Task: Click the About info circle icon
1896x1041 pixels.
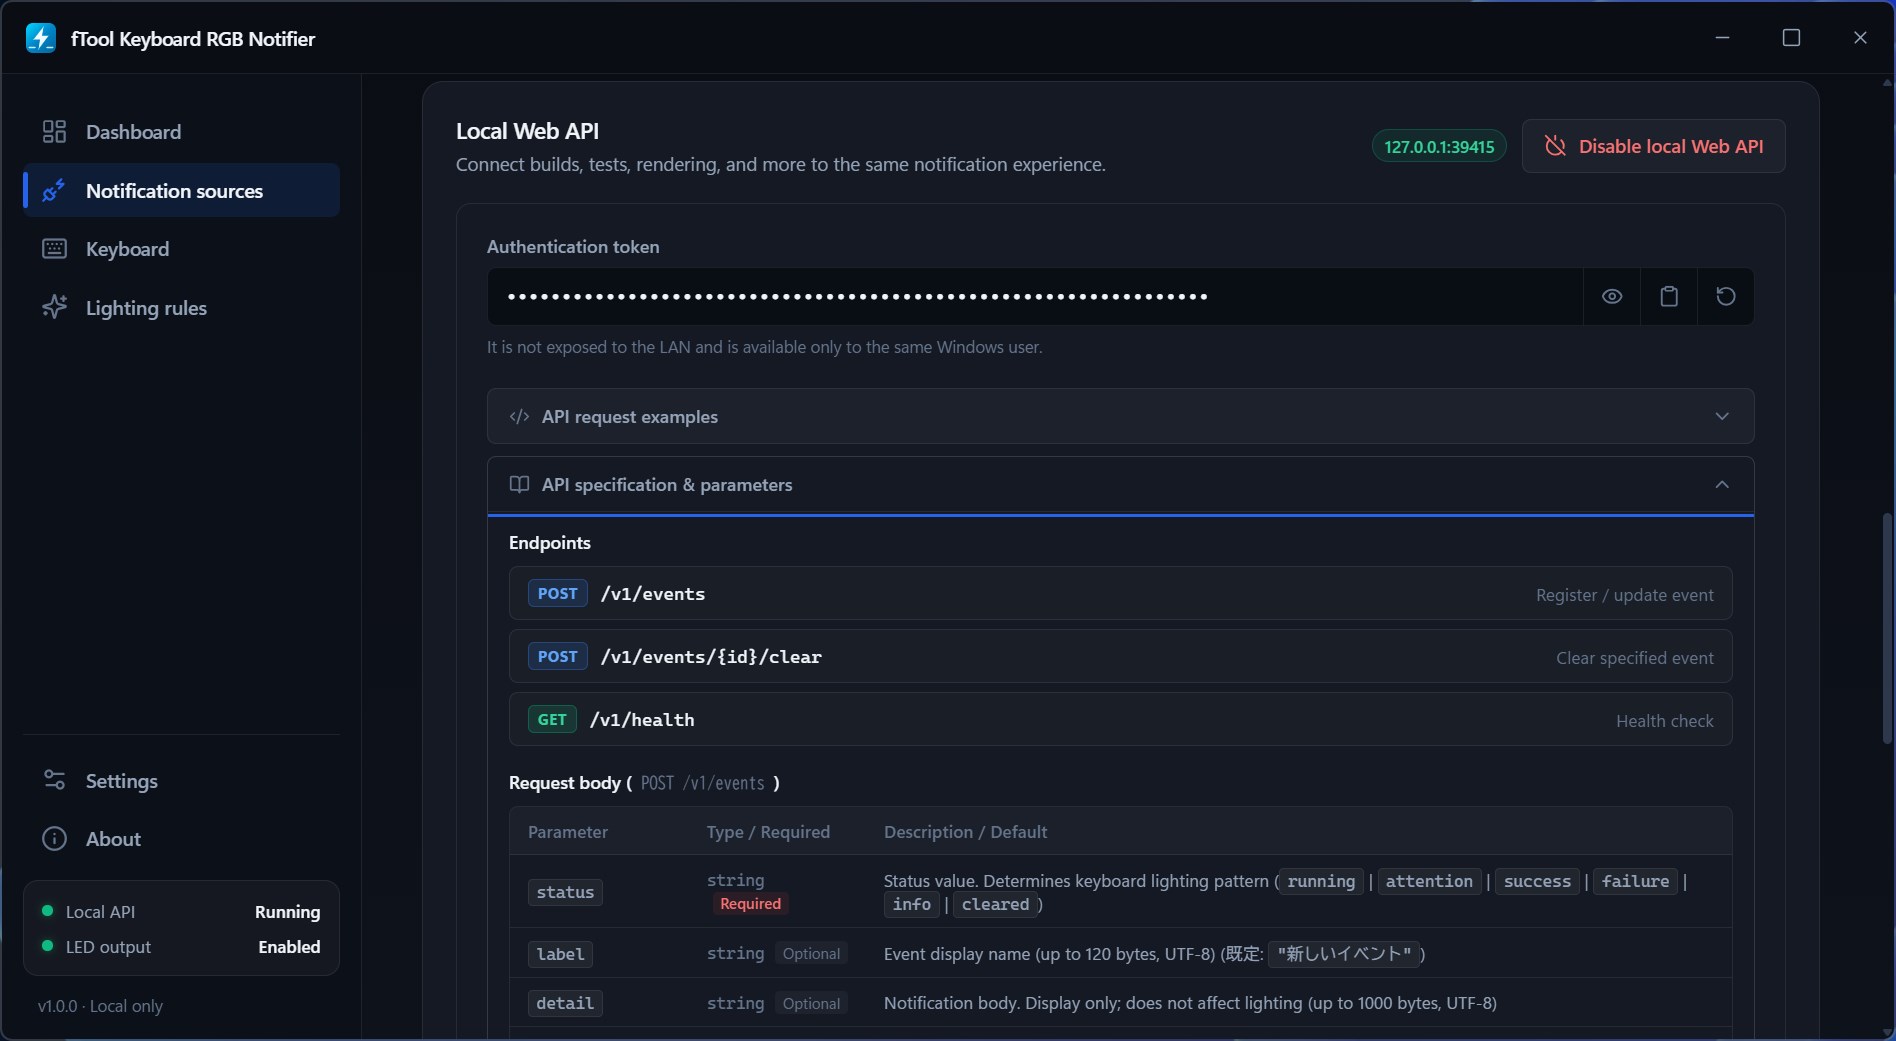Action: [54, 838]
